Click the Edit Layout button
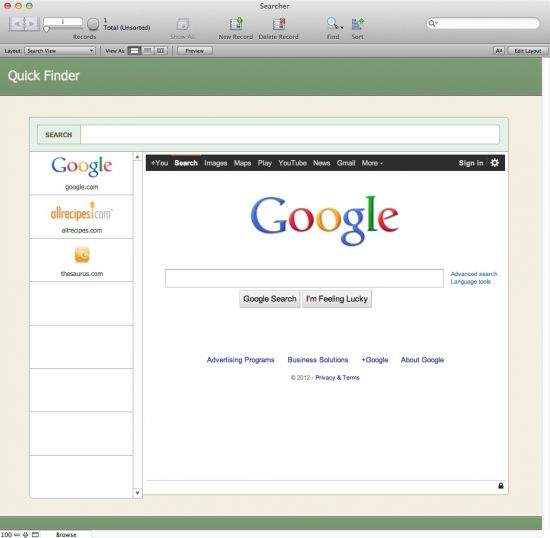 point(528,51)
